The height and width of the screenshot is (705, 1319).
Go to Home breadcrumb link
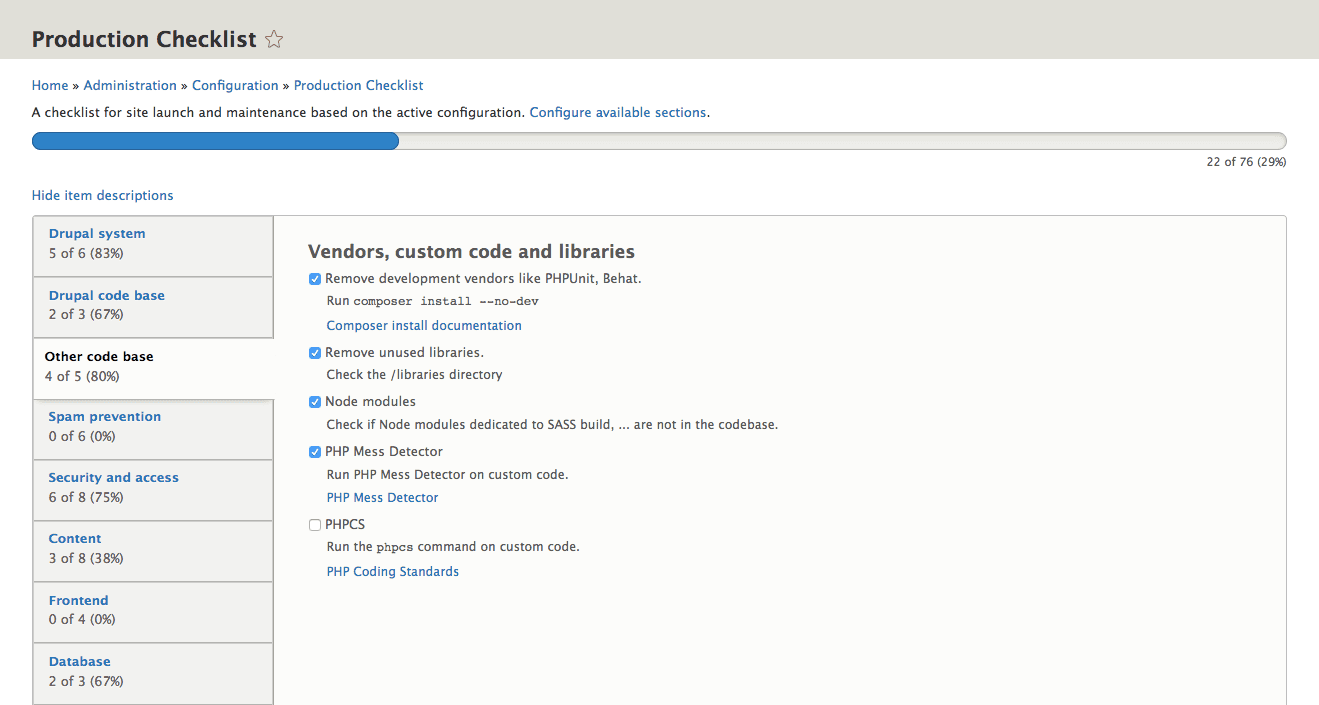(50, 86)
